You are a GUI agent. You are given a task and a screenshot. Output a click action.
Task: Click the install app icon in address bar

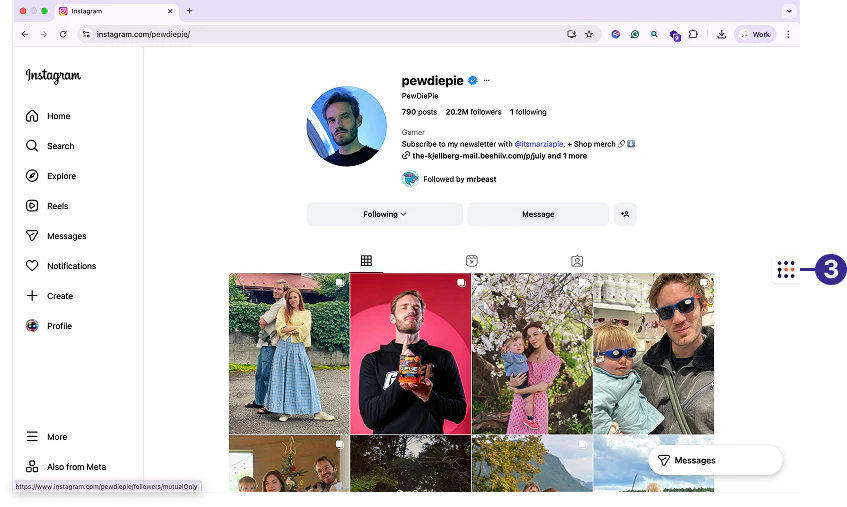(x=572, y=34)
